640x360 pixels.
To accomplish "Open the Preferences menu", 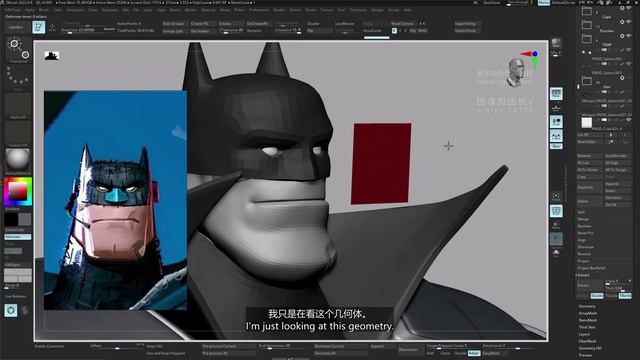I will 259,10.
